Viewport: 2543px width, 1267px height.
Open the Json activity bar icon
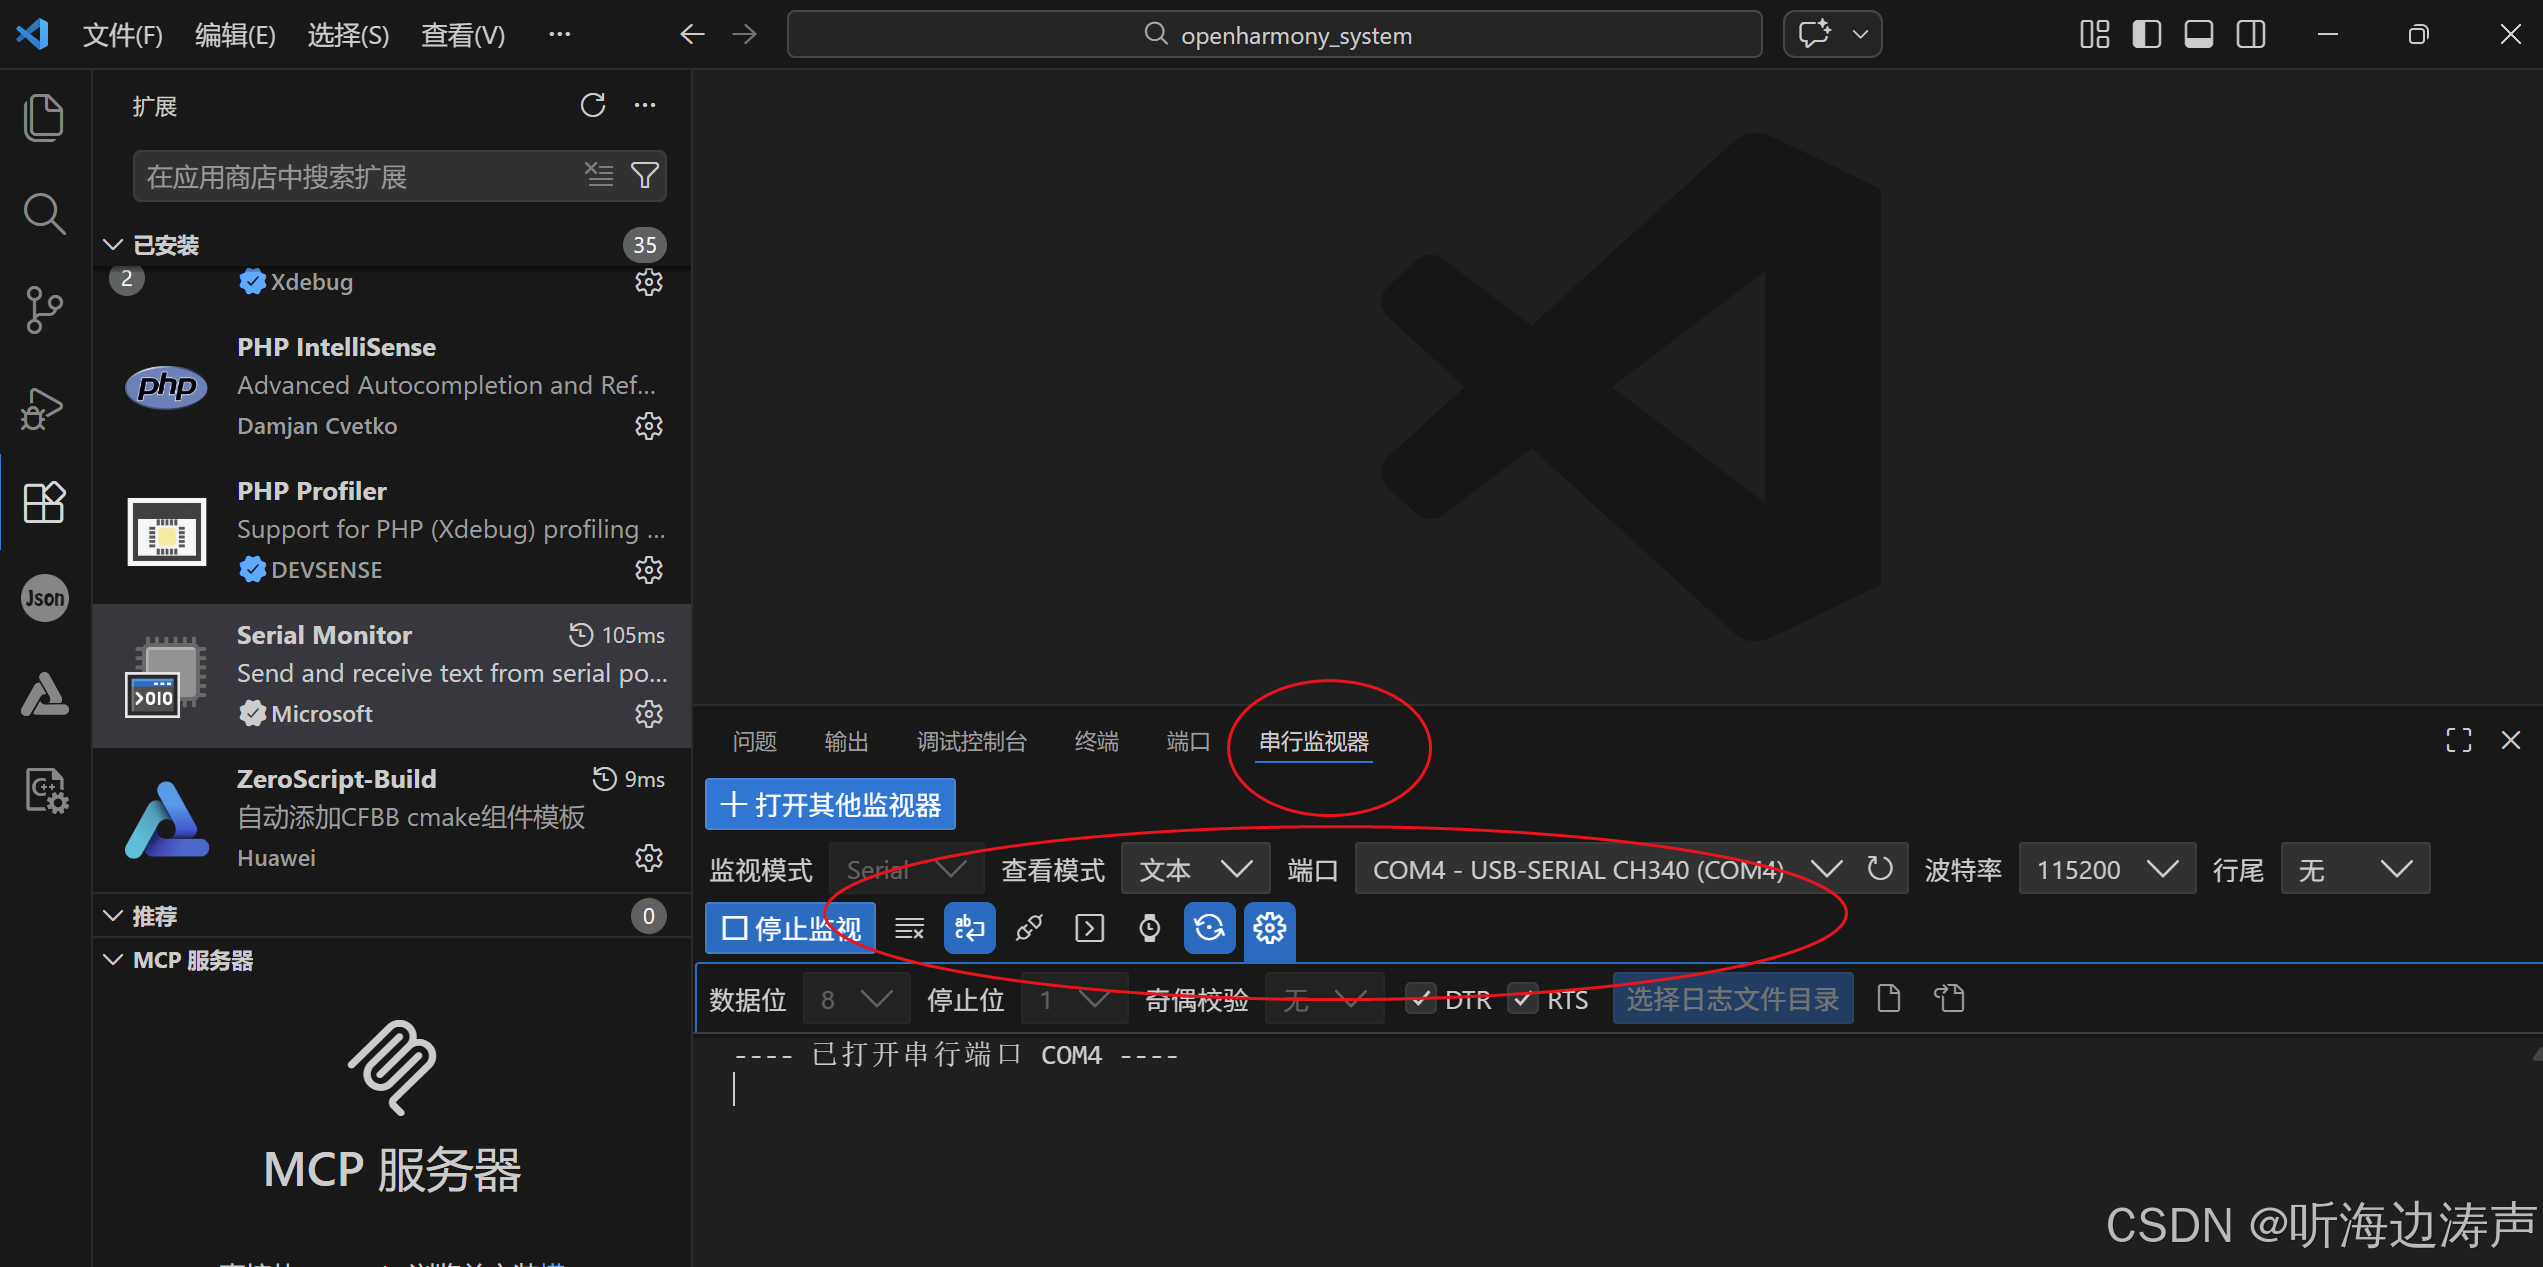pos(44,598)
